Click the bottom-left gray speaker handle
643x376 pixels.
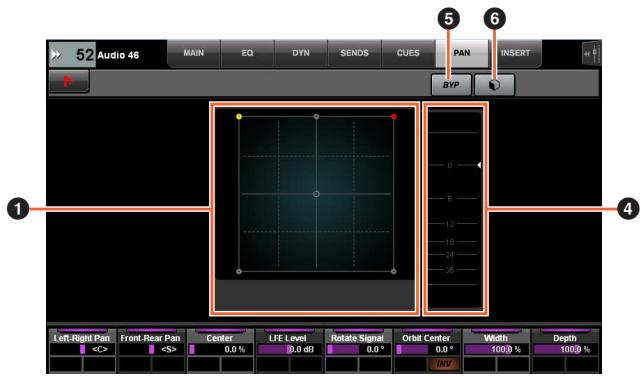(239, 271)
